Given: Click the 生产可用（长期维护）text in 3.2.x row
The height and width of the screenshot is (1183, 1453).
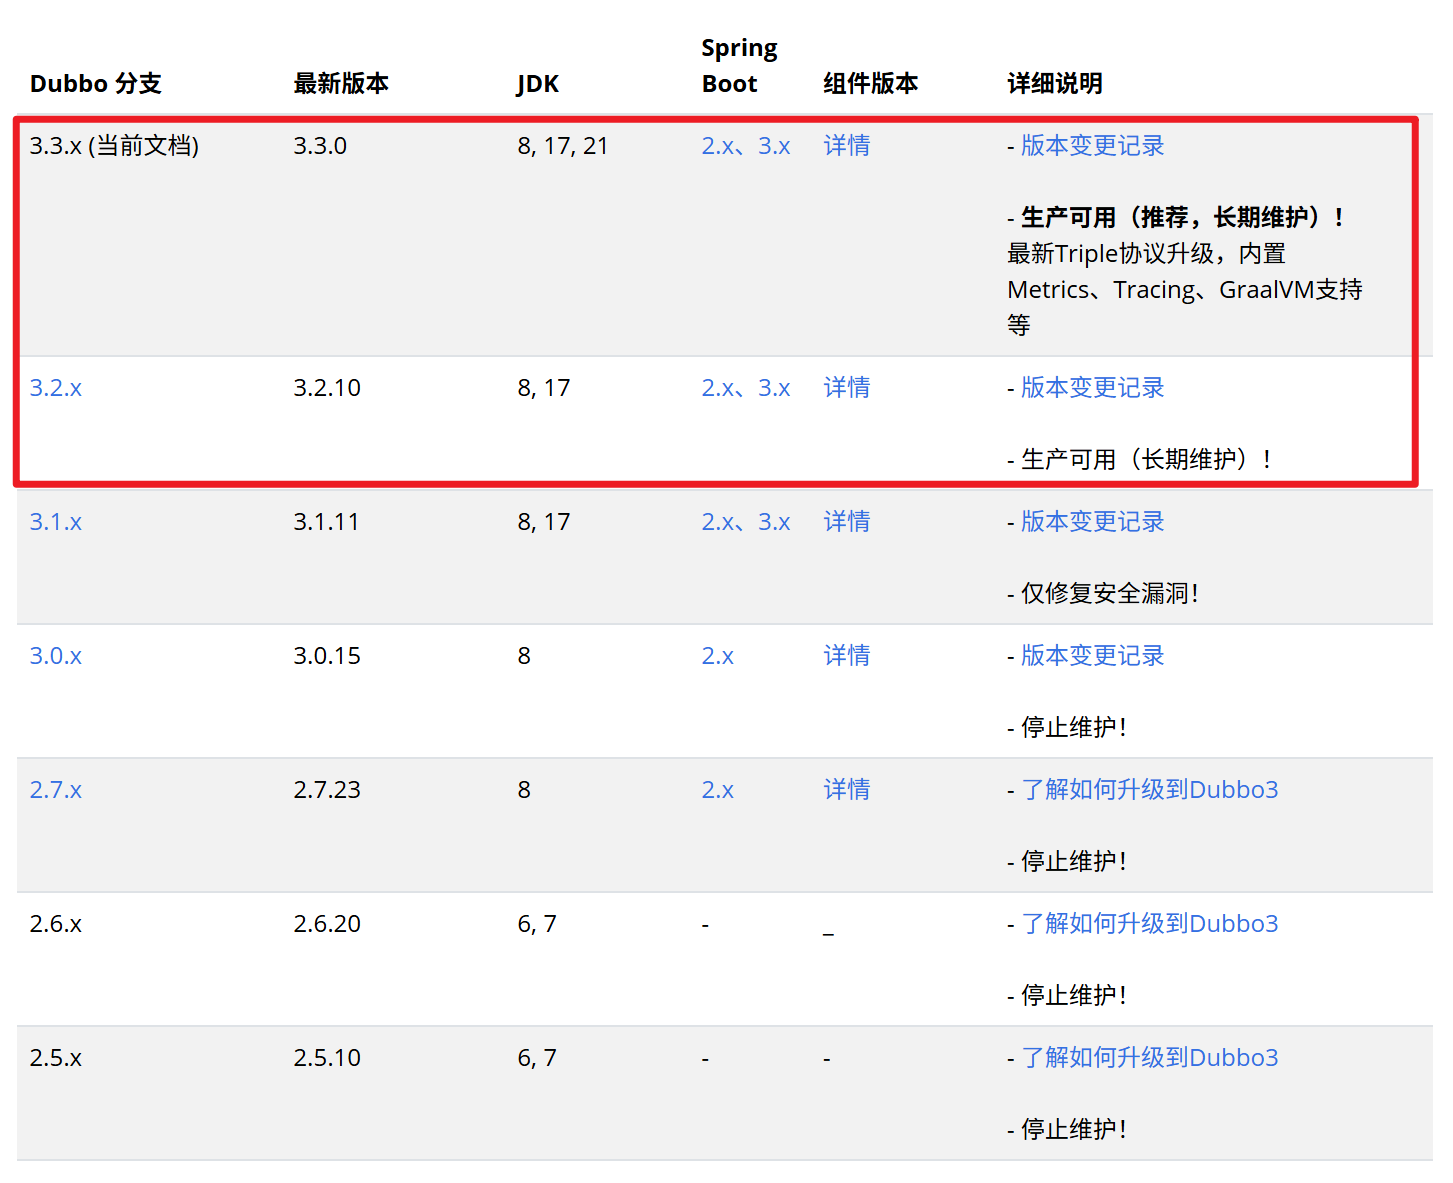Looking at the screenshot, I should coord(1146,460).
